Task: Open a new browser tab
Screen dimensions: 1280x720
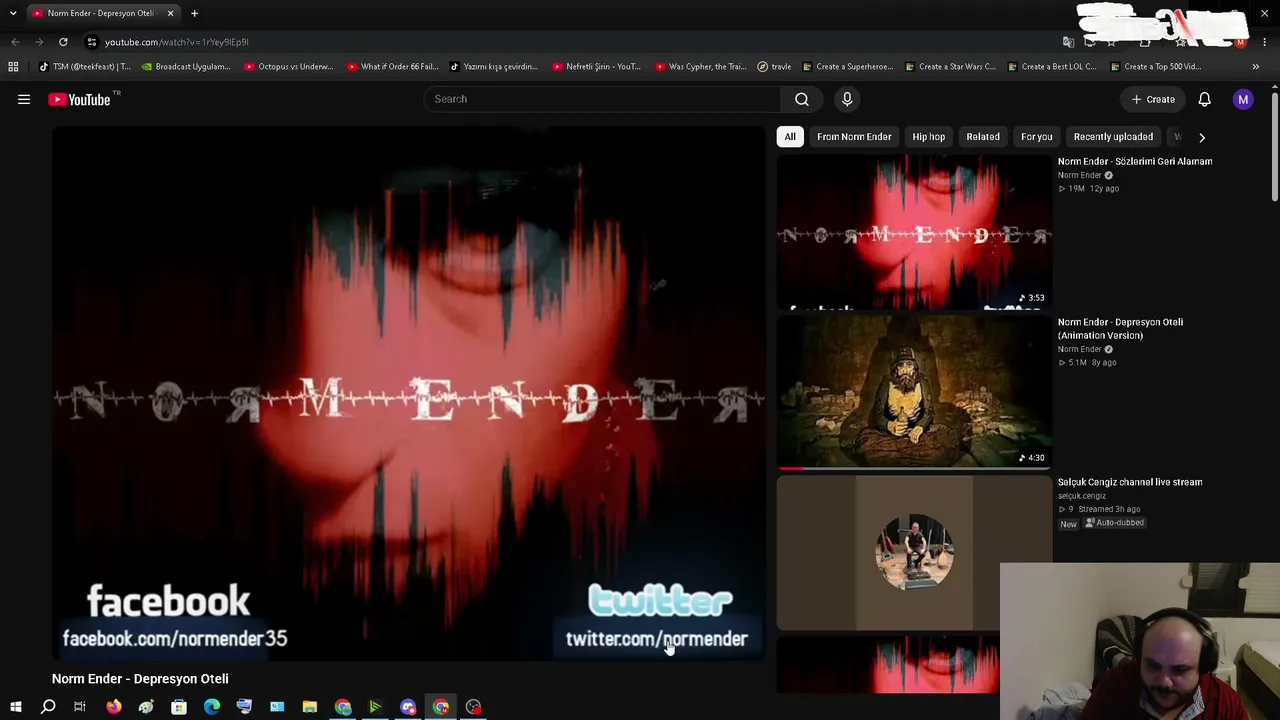Action: pos(194,13)
